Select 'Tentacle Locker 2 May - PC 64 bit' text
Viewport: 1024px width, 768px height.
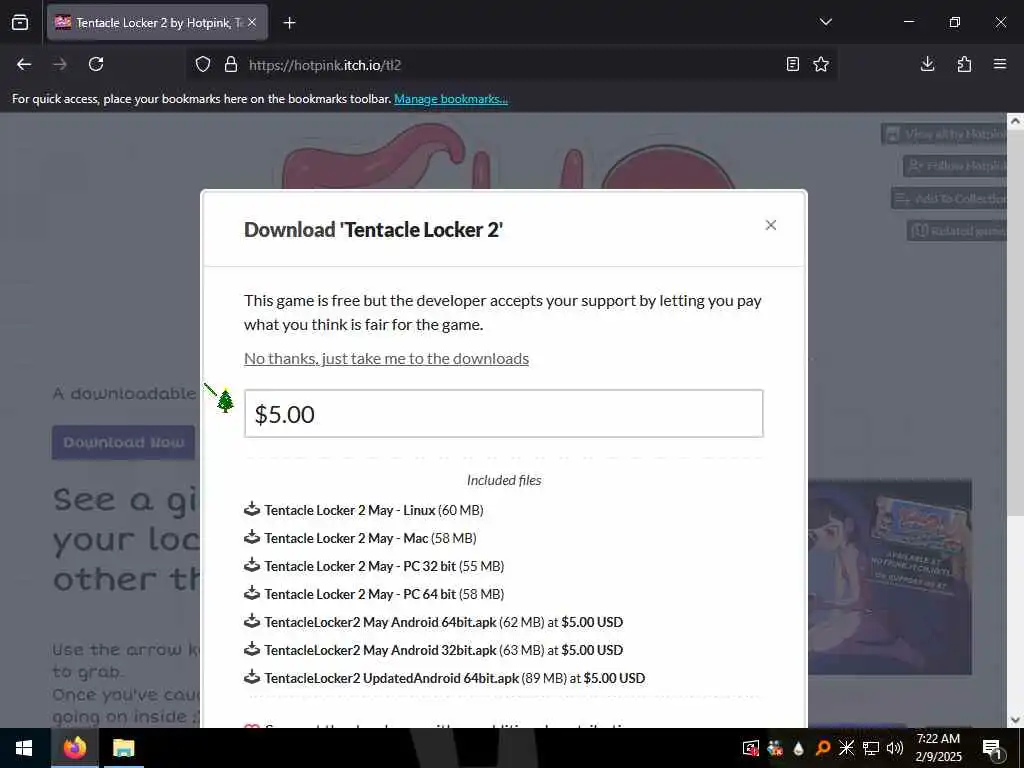(x=360, y=594)
